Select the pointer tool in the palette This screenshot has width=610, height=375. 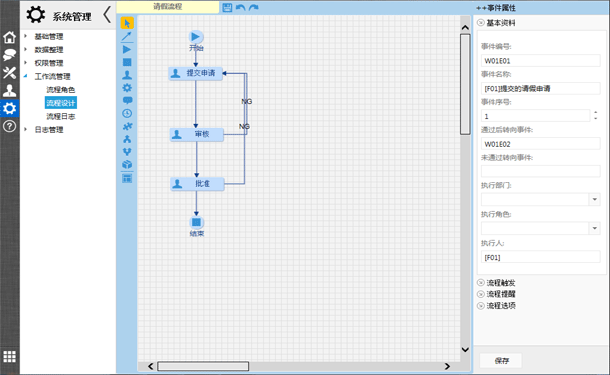[x=127, y=23]
